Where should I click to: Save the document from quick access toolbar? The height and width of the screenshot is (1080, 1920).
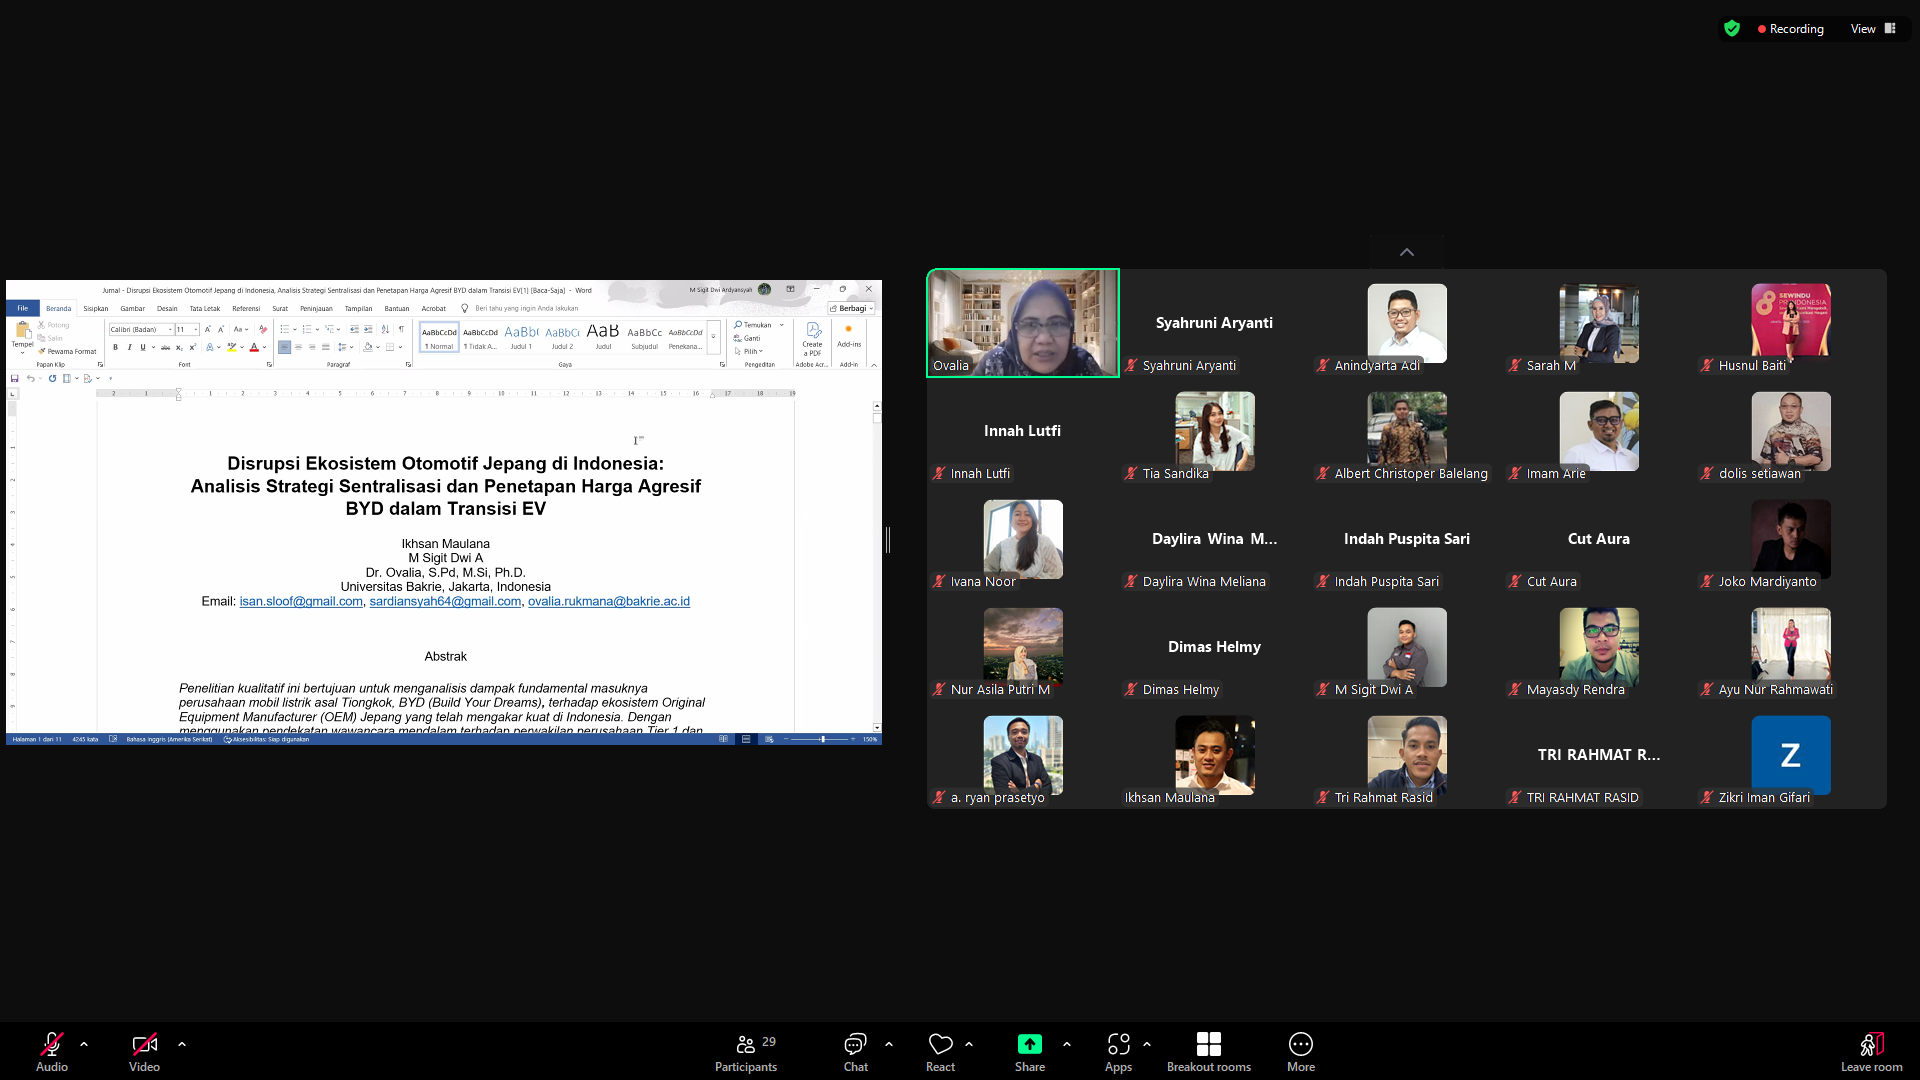(x=14, y=378)
